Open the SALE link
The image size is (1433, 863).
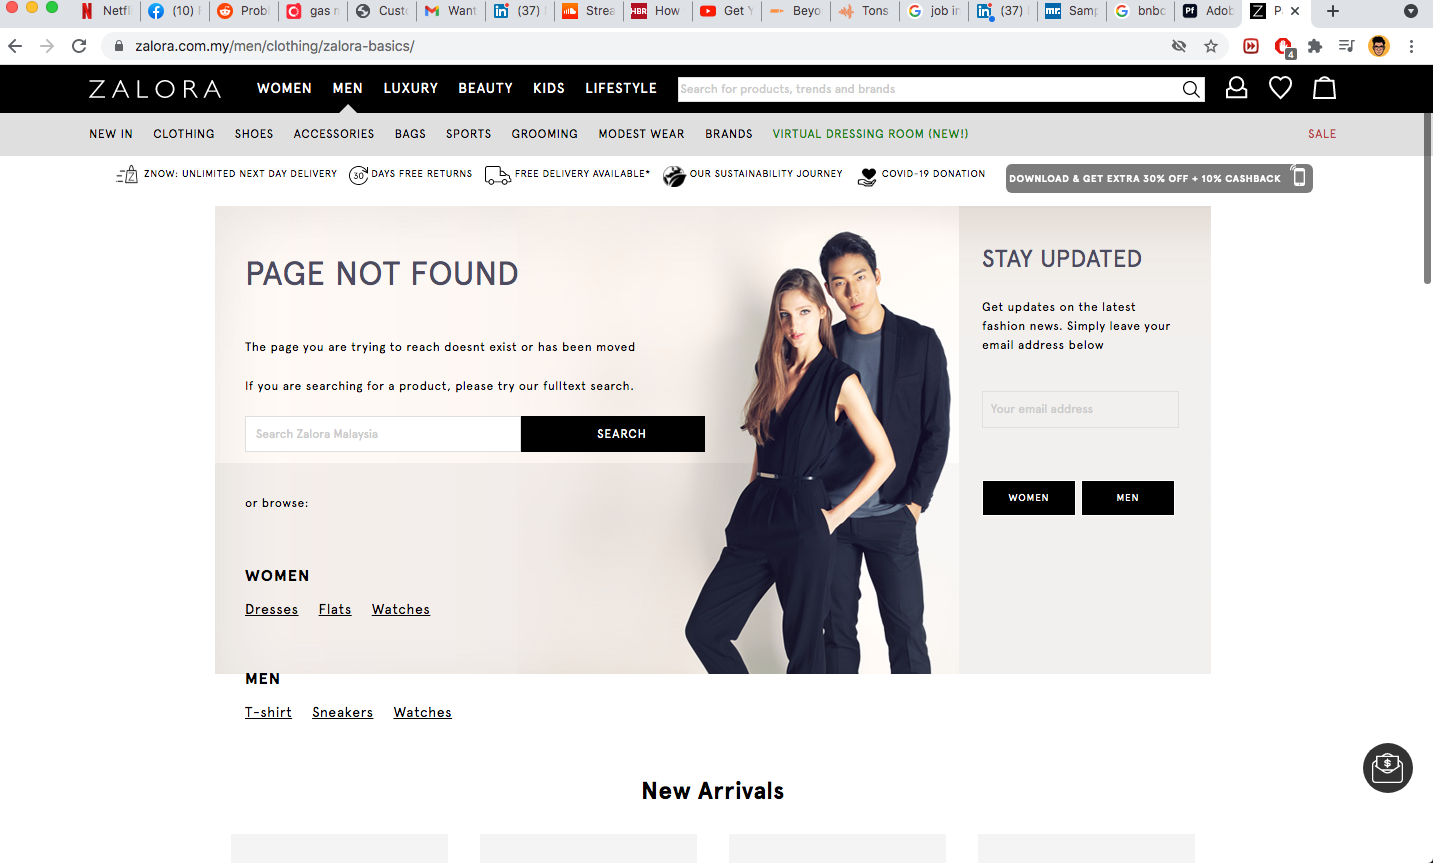[1322, 134]
